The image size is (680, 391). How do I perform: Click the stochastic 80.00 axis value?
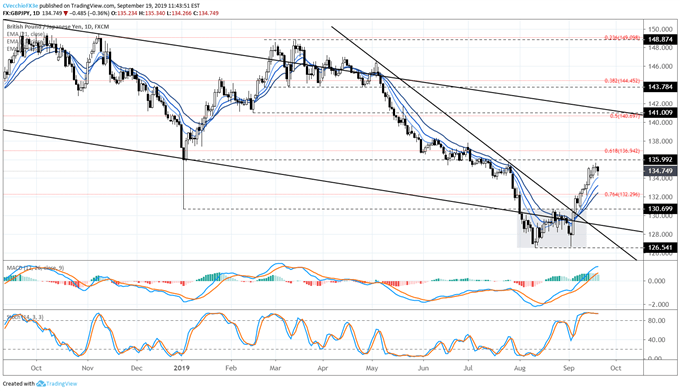click(x=656, y=321)
